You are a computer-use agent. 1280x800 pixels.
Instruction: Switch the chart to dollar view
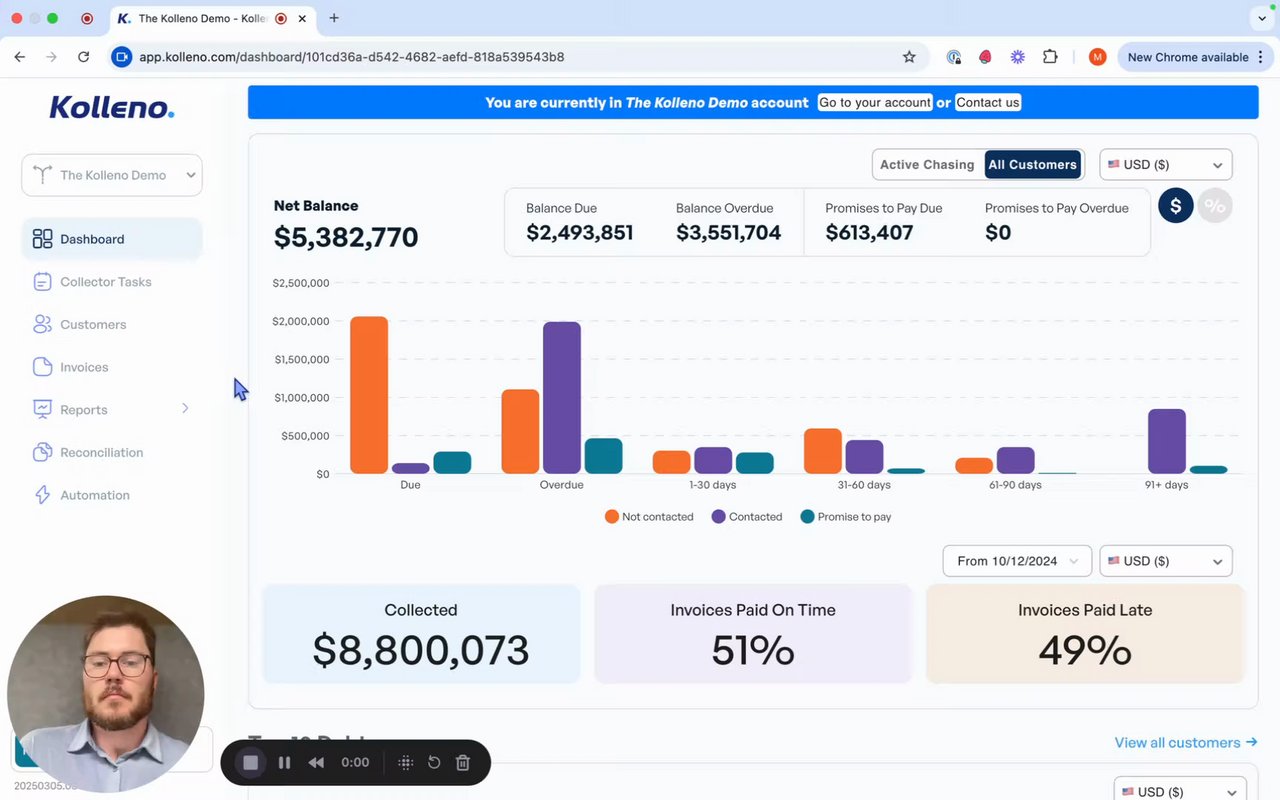pos(1176,206)
